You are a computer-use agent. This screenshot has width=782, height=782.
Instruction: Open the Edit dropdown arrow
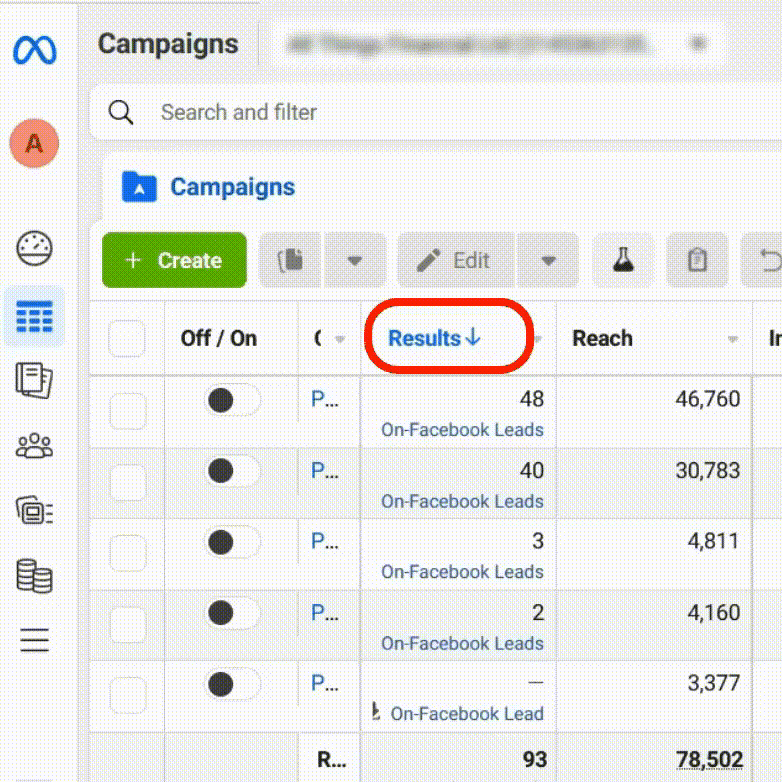tap(548, 260)
